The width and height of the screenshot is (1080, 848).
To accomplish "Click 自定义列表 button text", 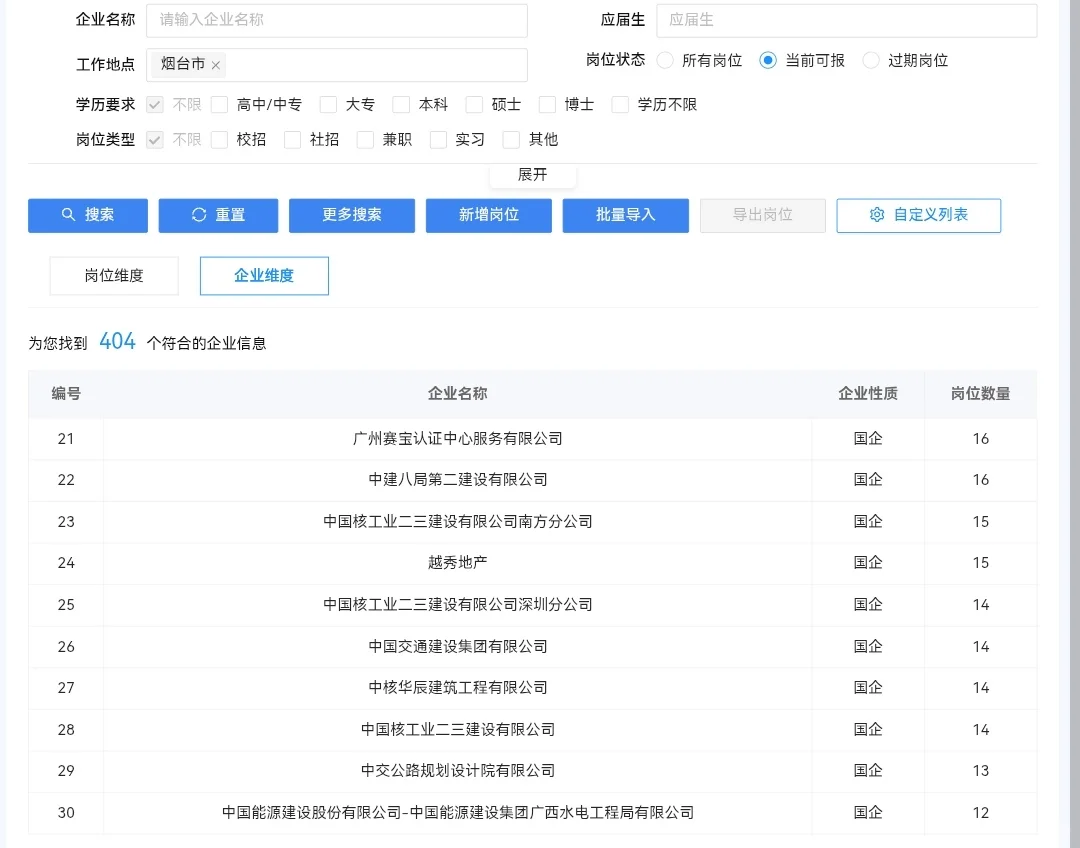I will 931,215.
